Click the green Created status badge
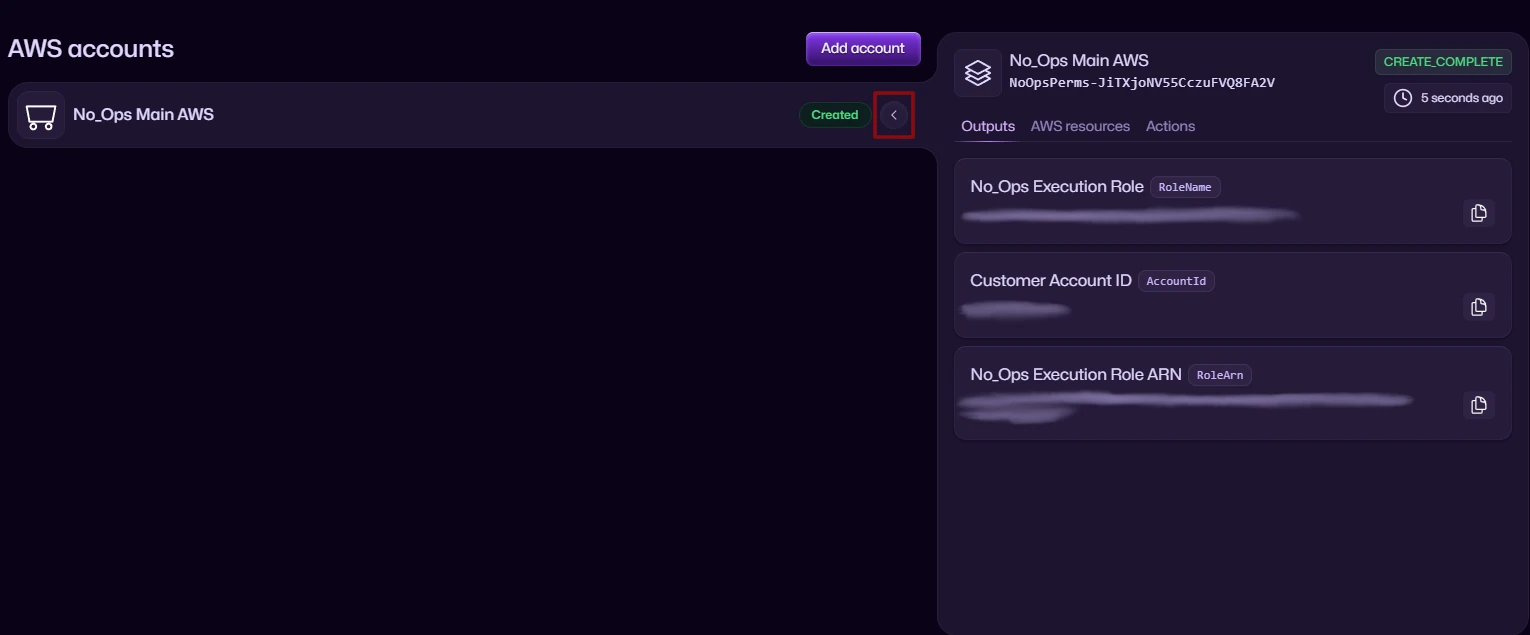 click(x=834, y=115)
